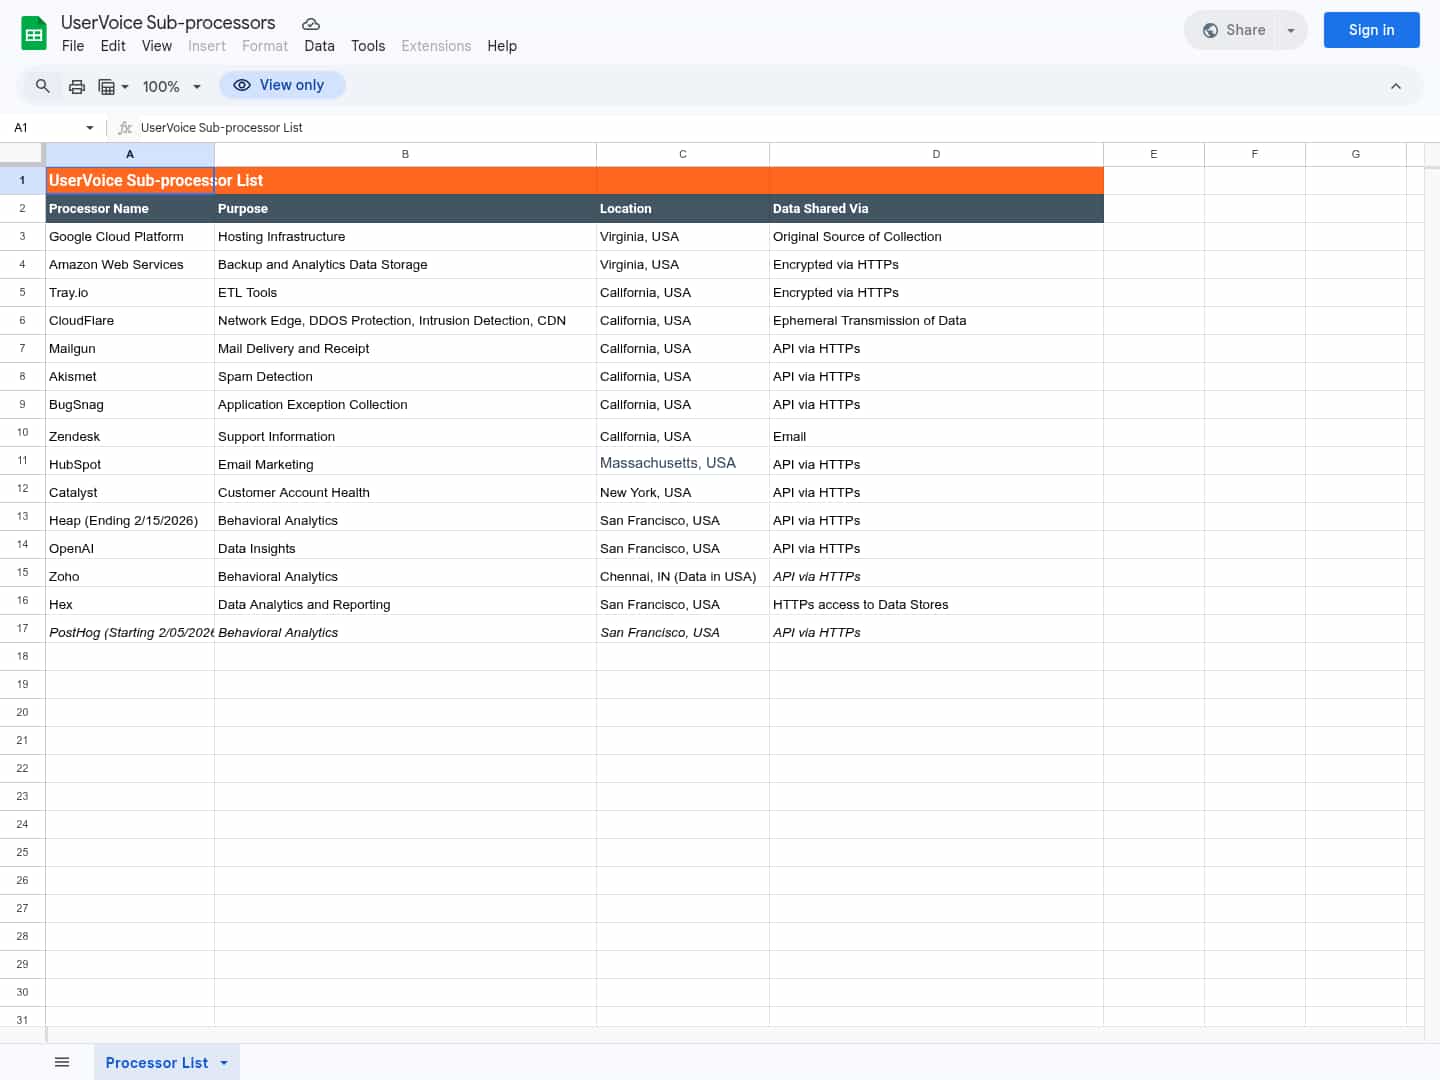
Task: Click the Google Sheets home logo
Action: click(x=34, y=33)
